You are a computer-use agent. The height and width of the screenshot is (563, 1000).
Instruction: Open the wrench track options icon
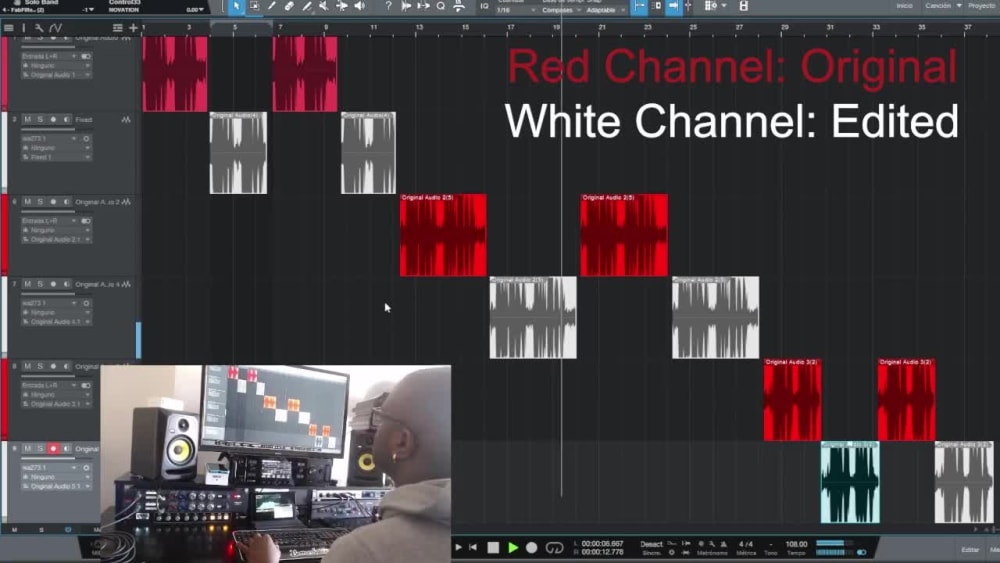pos(39,28)
